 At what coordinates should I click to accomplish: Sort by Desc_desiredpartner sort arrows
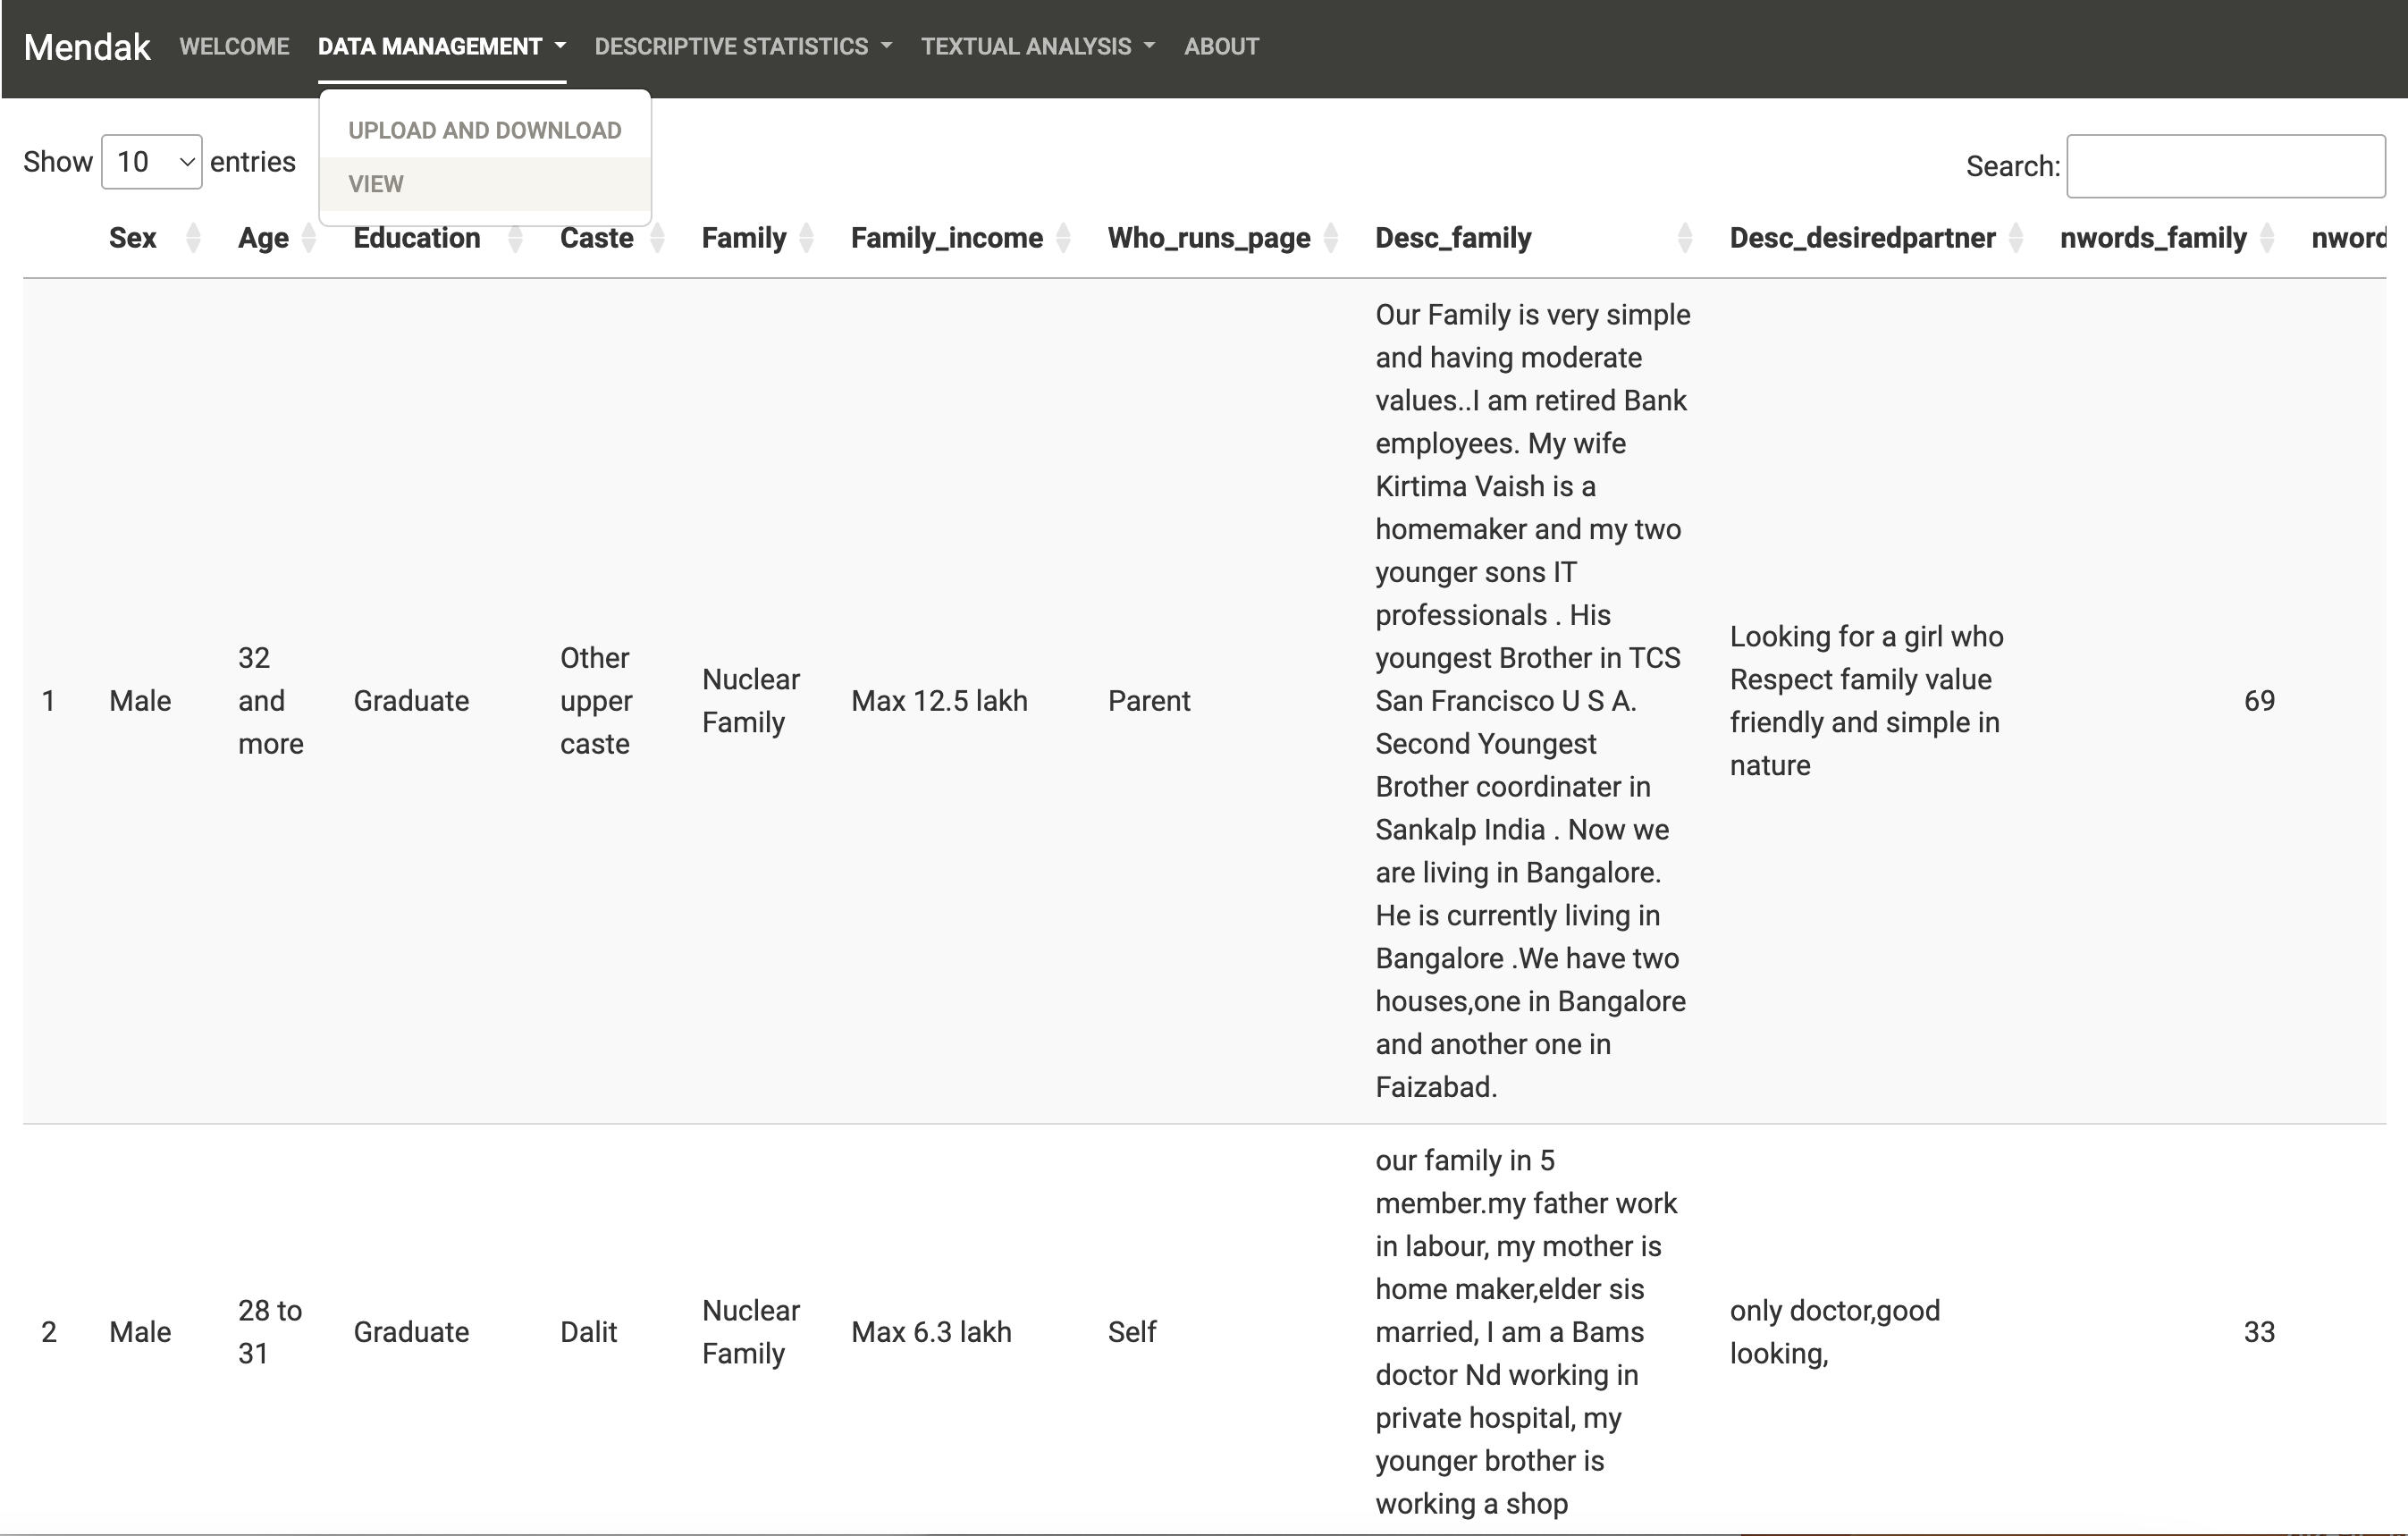click(2015, 238)
